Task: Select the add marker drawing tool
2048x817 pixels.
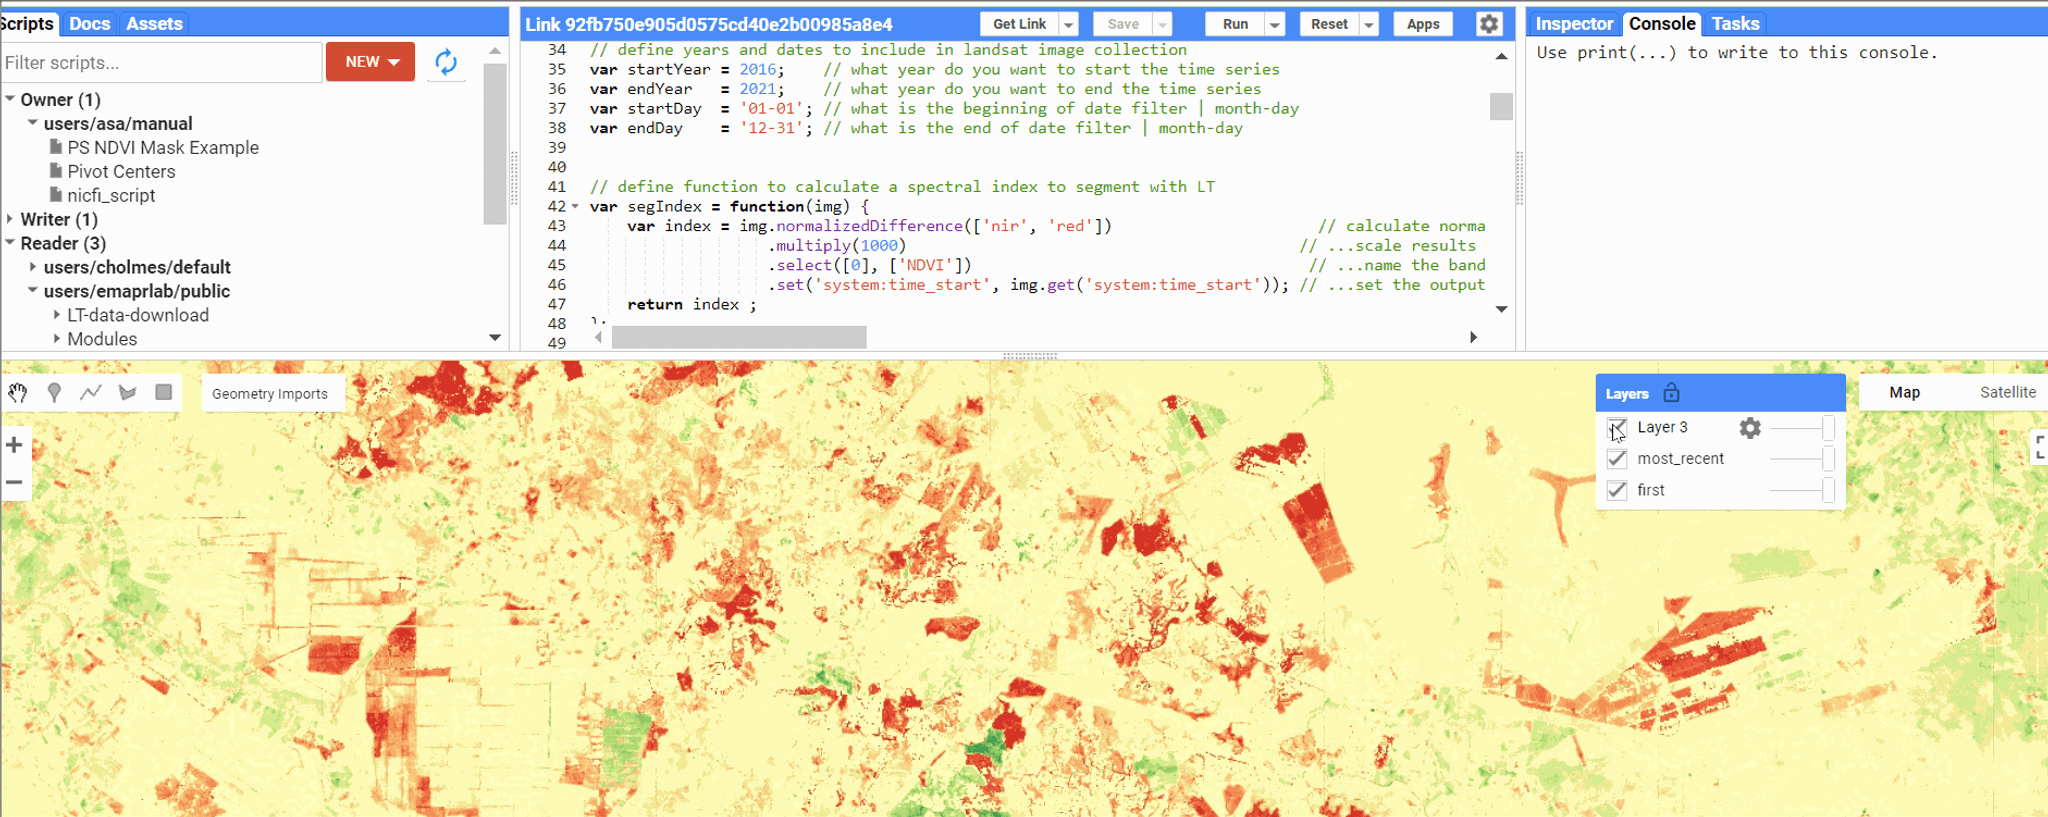Action: (x=54, y=393)
